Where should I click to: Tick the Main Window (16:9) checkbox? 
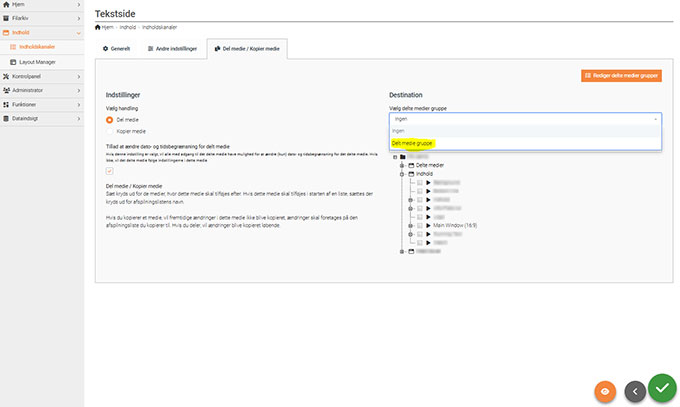click(419, 226)
